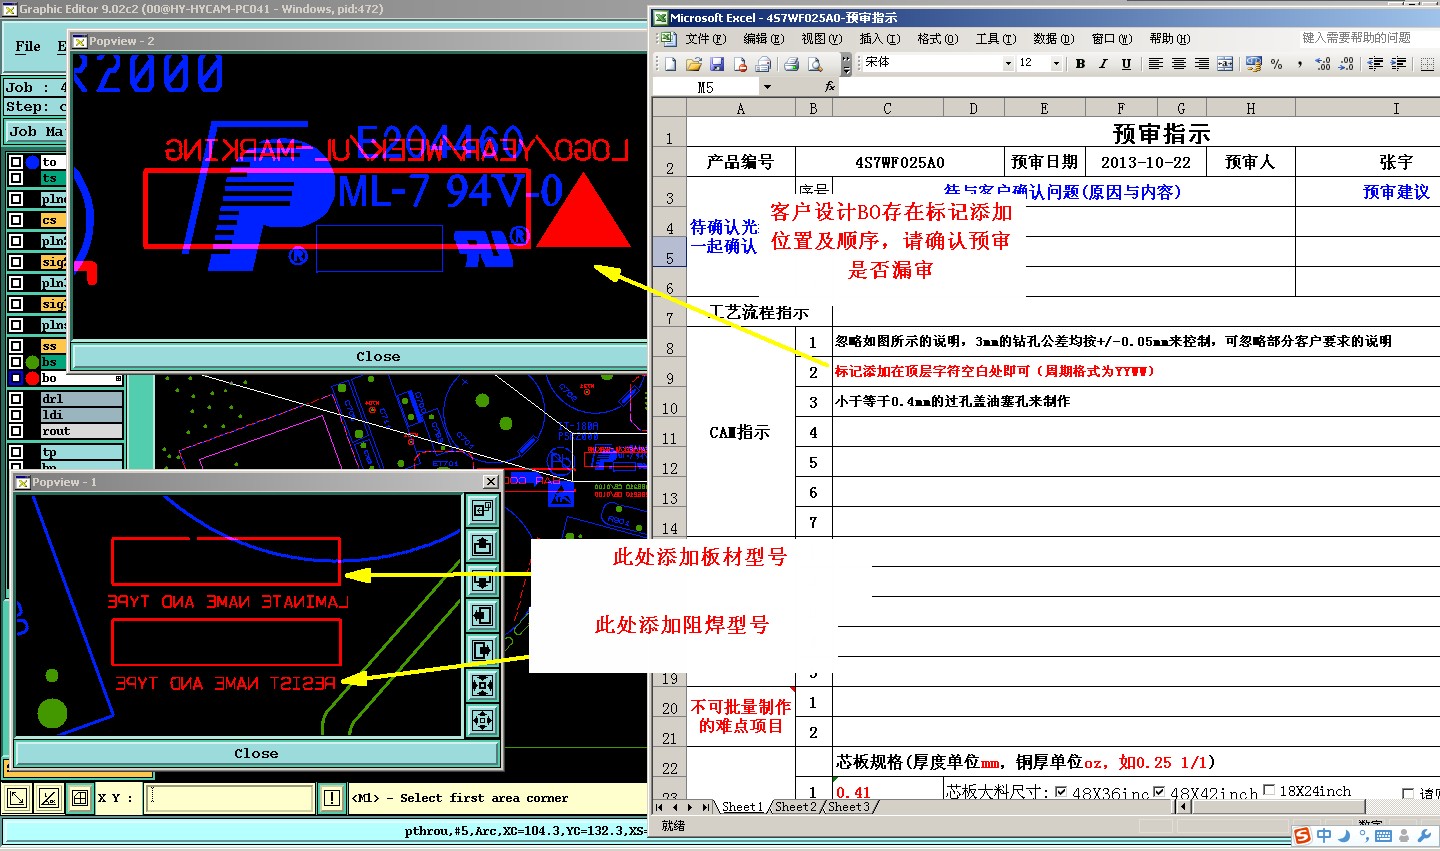
Task: Switch to the Sheet3 tab
Action: pos(849,807)
